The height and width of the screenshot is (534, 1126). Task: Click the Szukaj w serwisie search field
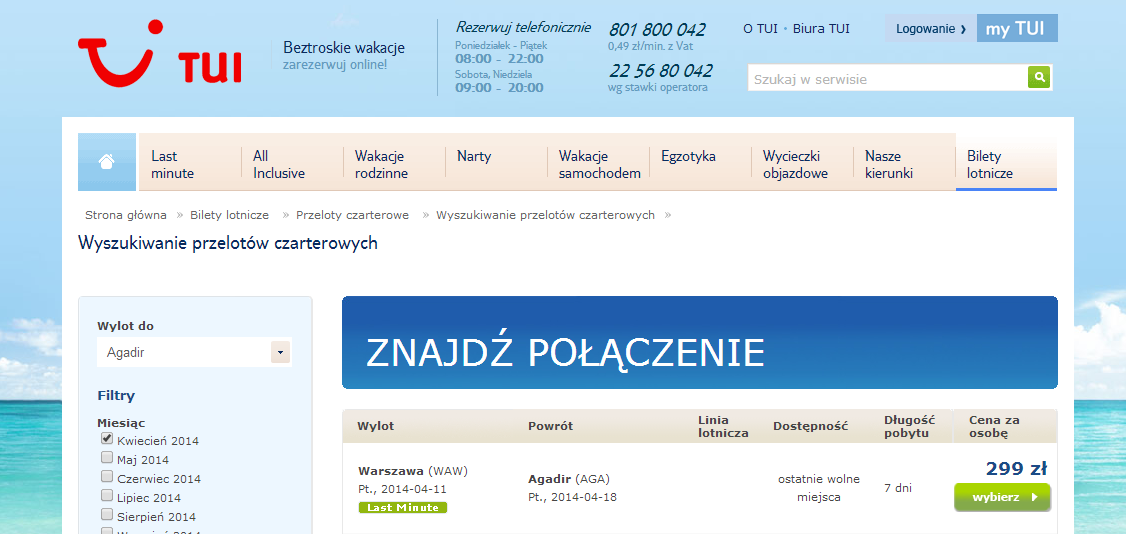pyautogui.click(x=888, y=78)
